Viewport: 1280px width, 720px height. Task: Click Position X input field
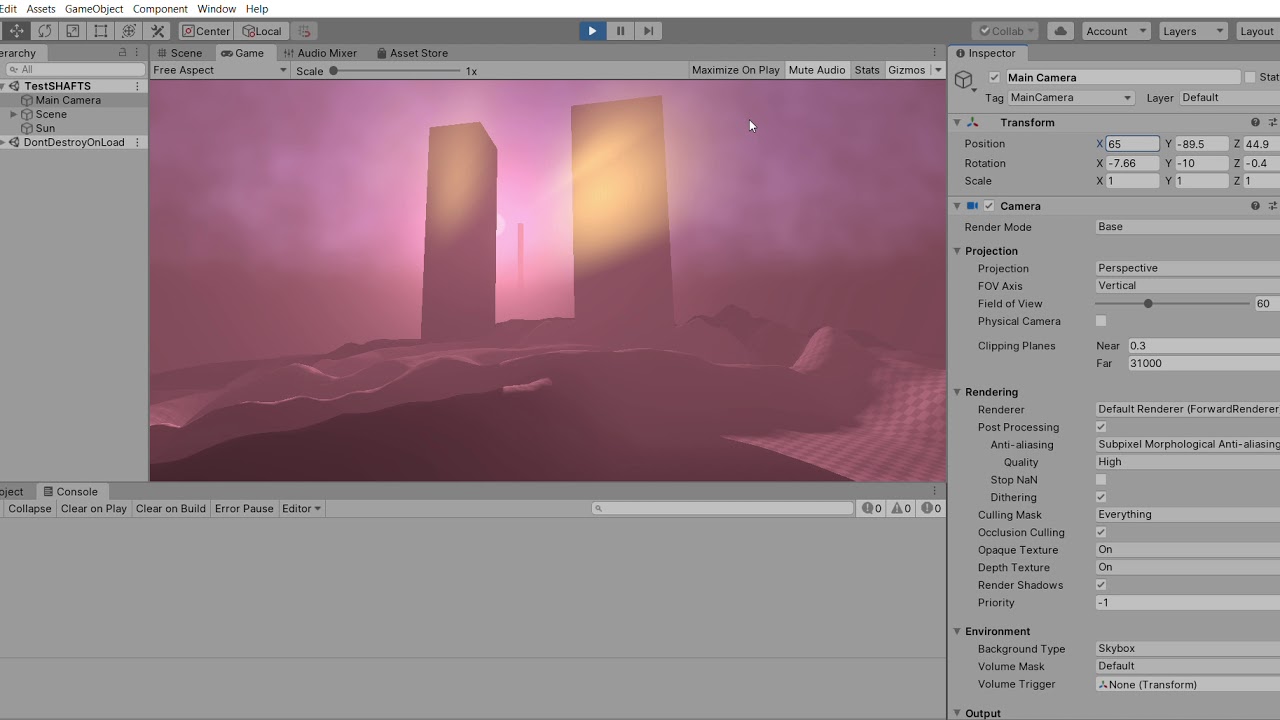point(1132,144)
